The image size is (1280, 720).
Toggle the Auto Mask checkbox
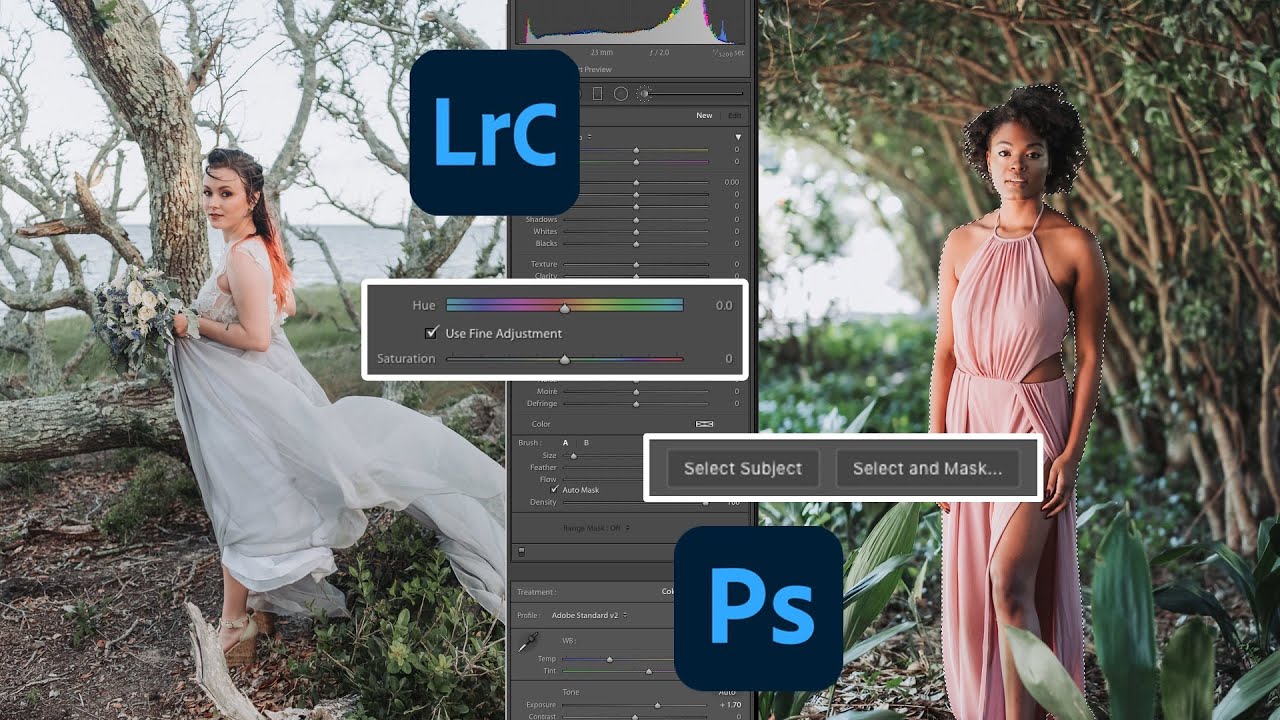click(x=555, y=490)
